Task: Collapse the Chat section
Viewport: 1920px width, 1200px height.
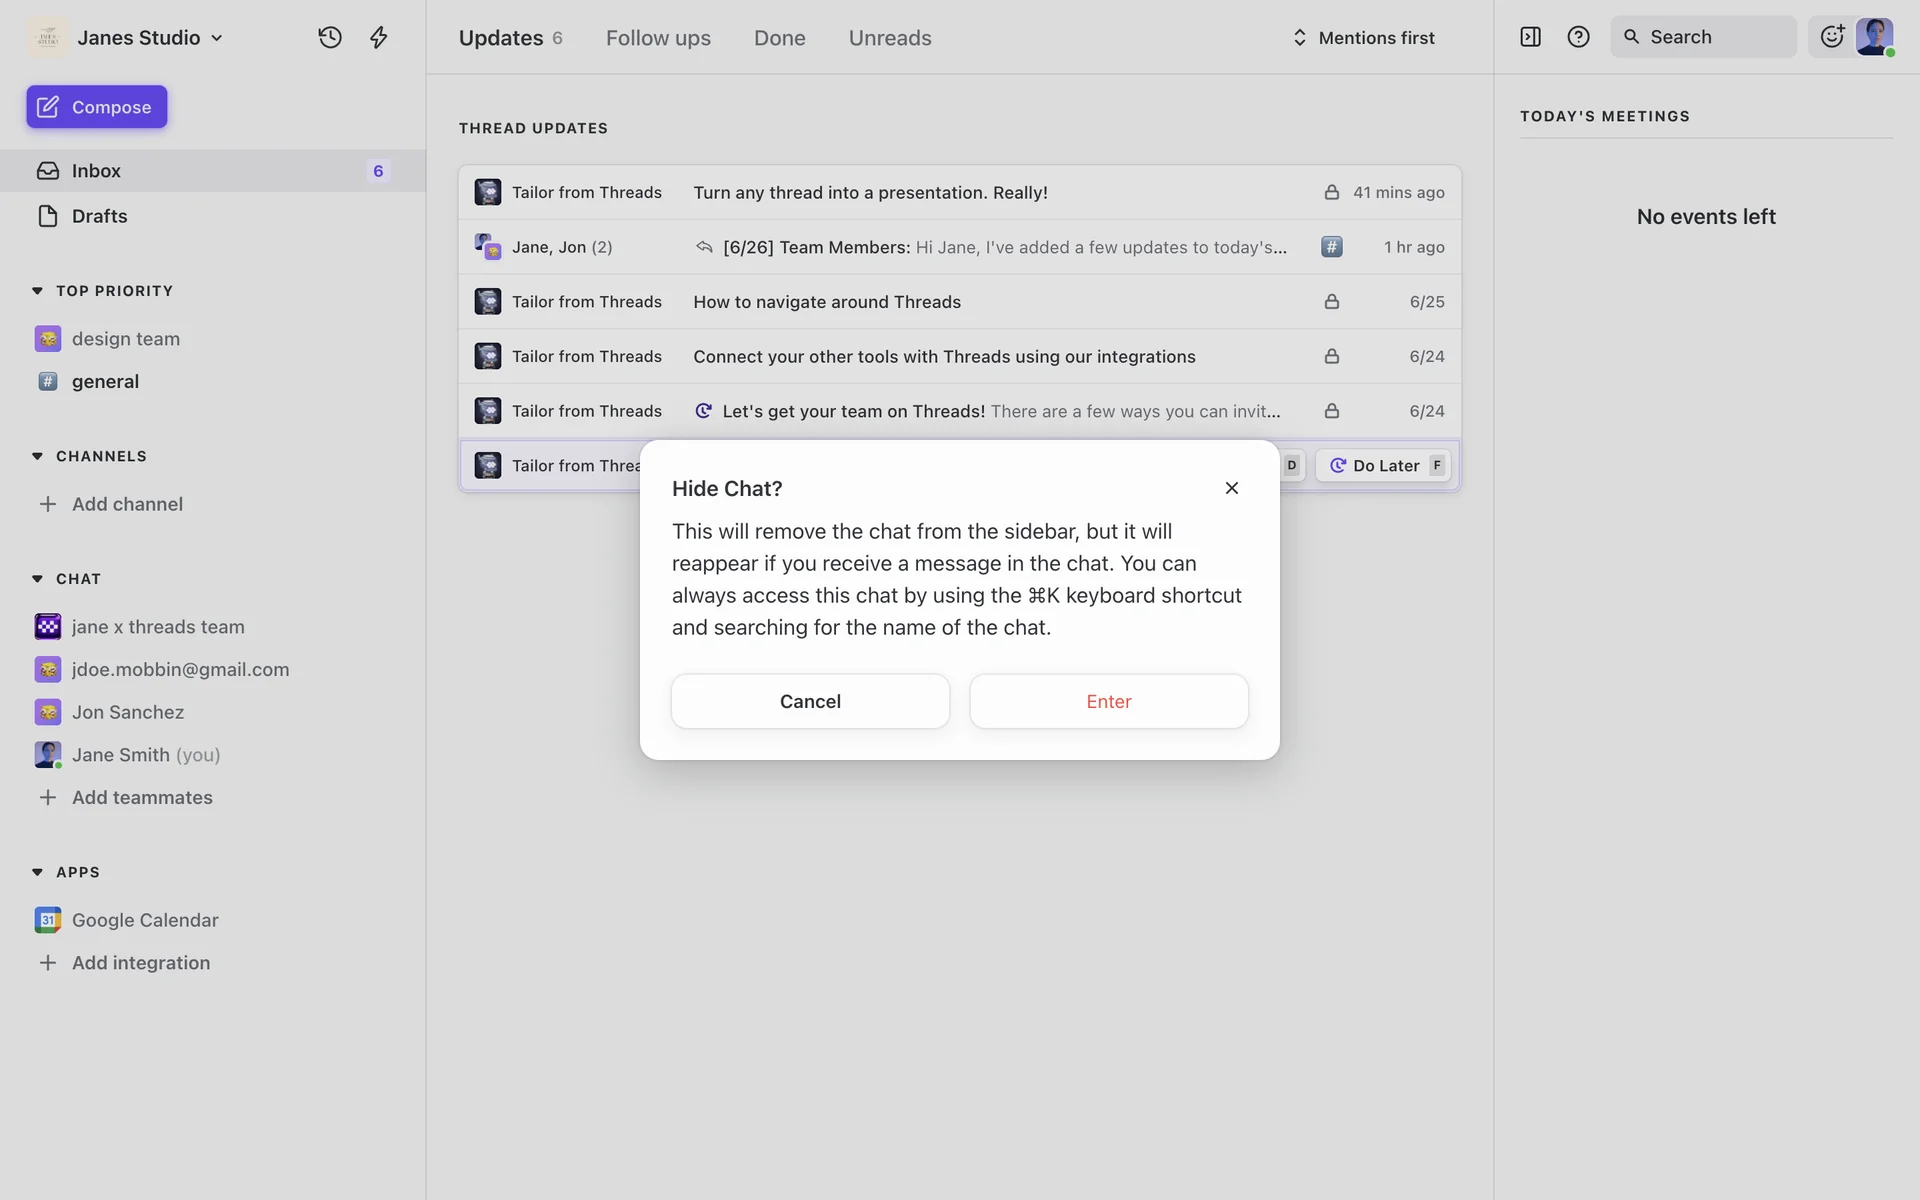Action: pos(38,579)
